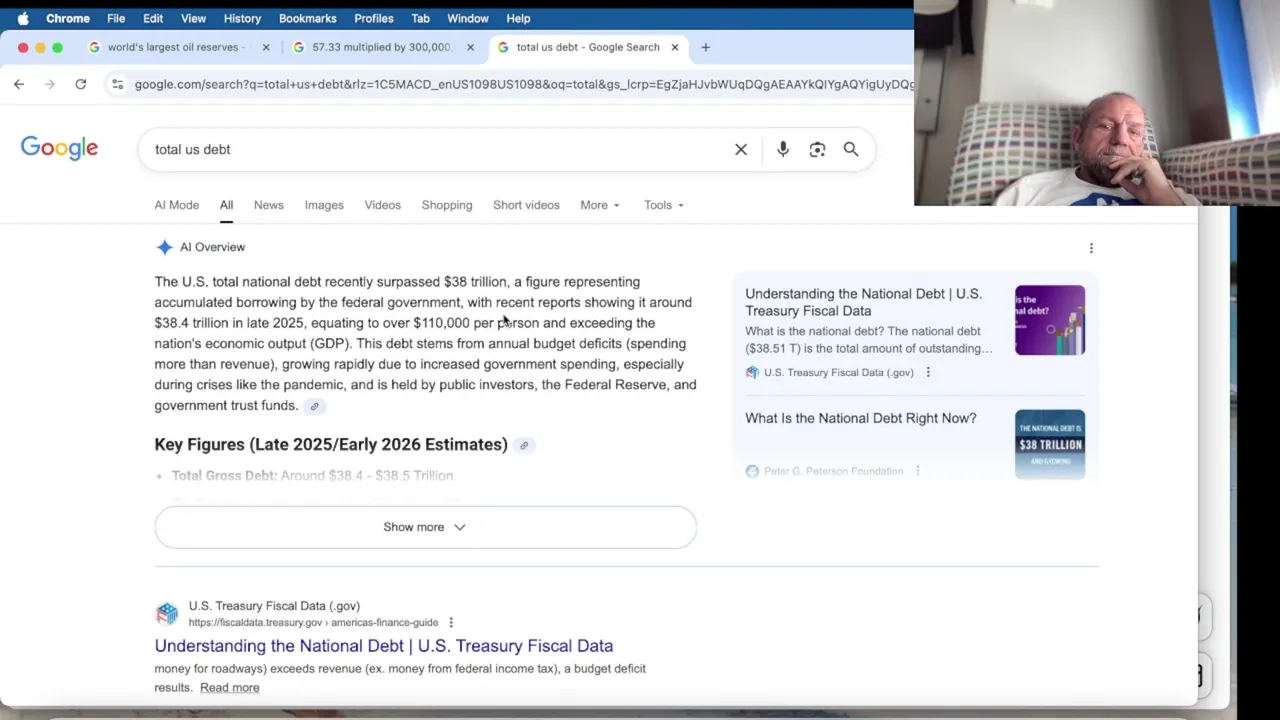
Task: Start voice search with microphone
Action: point(783,149)
